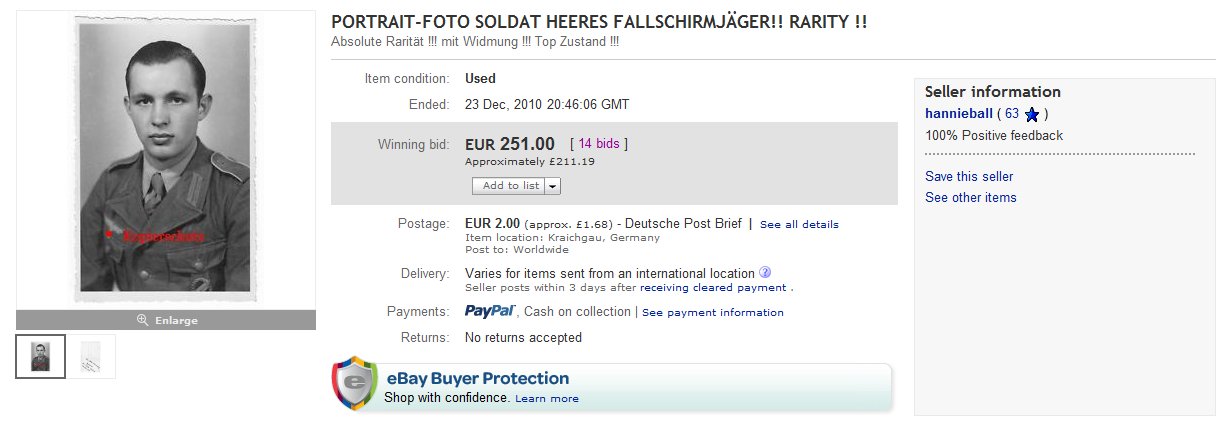Click the blue feedback star icon

[1032, 114]
